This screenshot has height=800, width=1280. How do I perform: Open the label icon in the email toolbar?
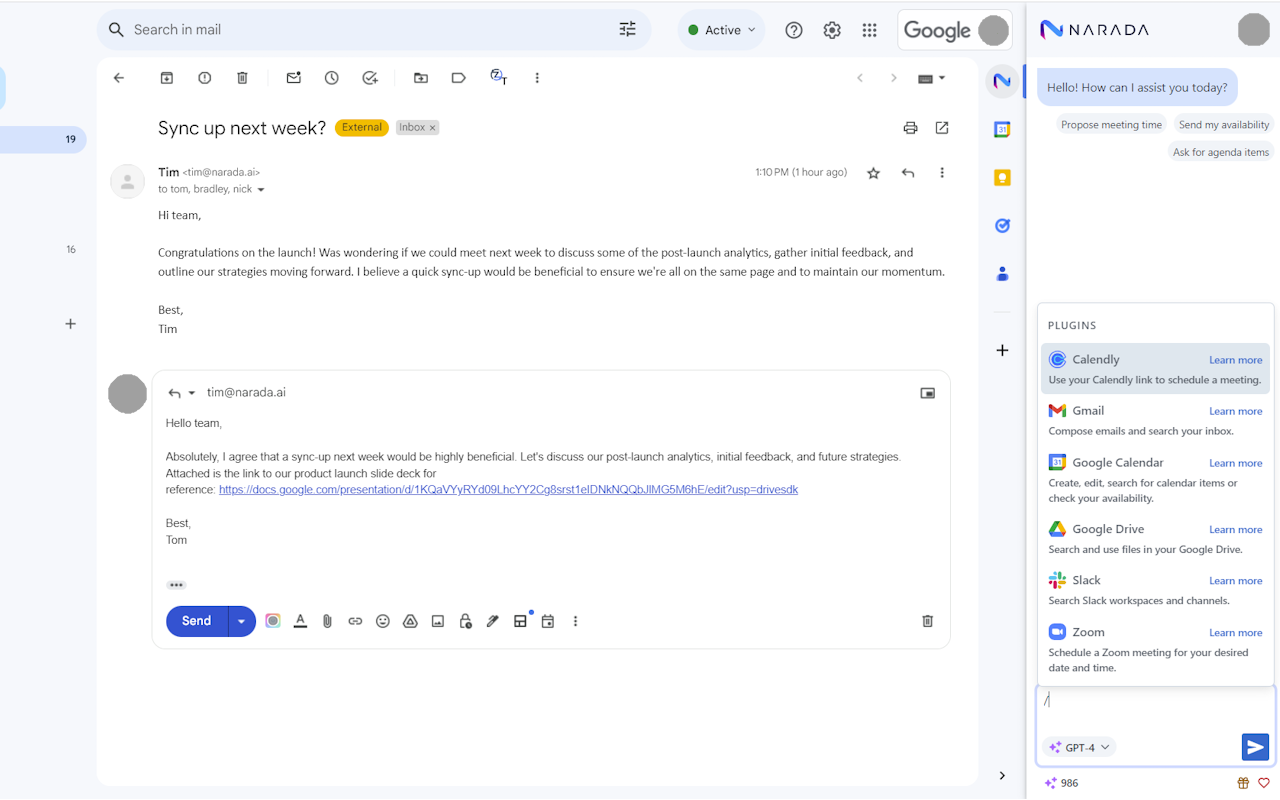[x=458, y=77]
